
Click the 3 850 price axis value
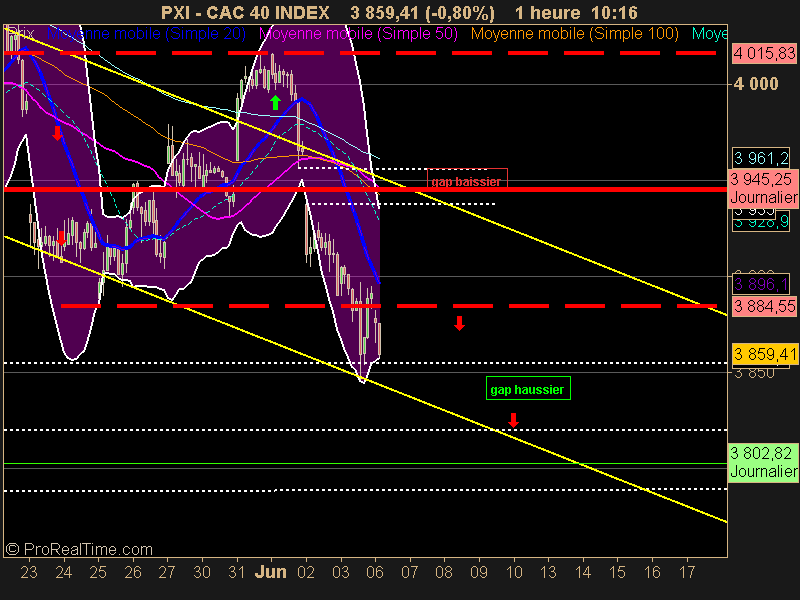[x=754, y=373]
